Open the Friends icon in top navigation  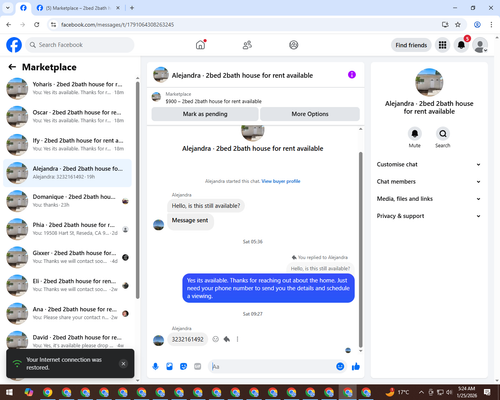coord(247,45)
